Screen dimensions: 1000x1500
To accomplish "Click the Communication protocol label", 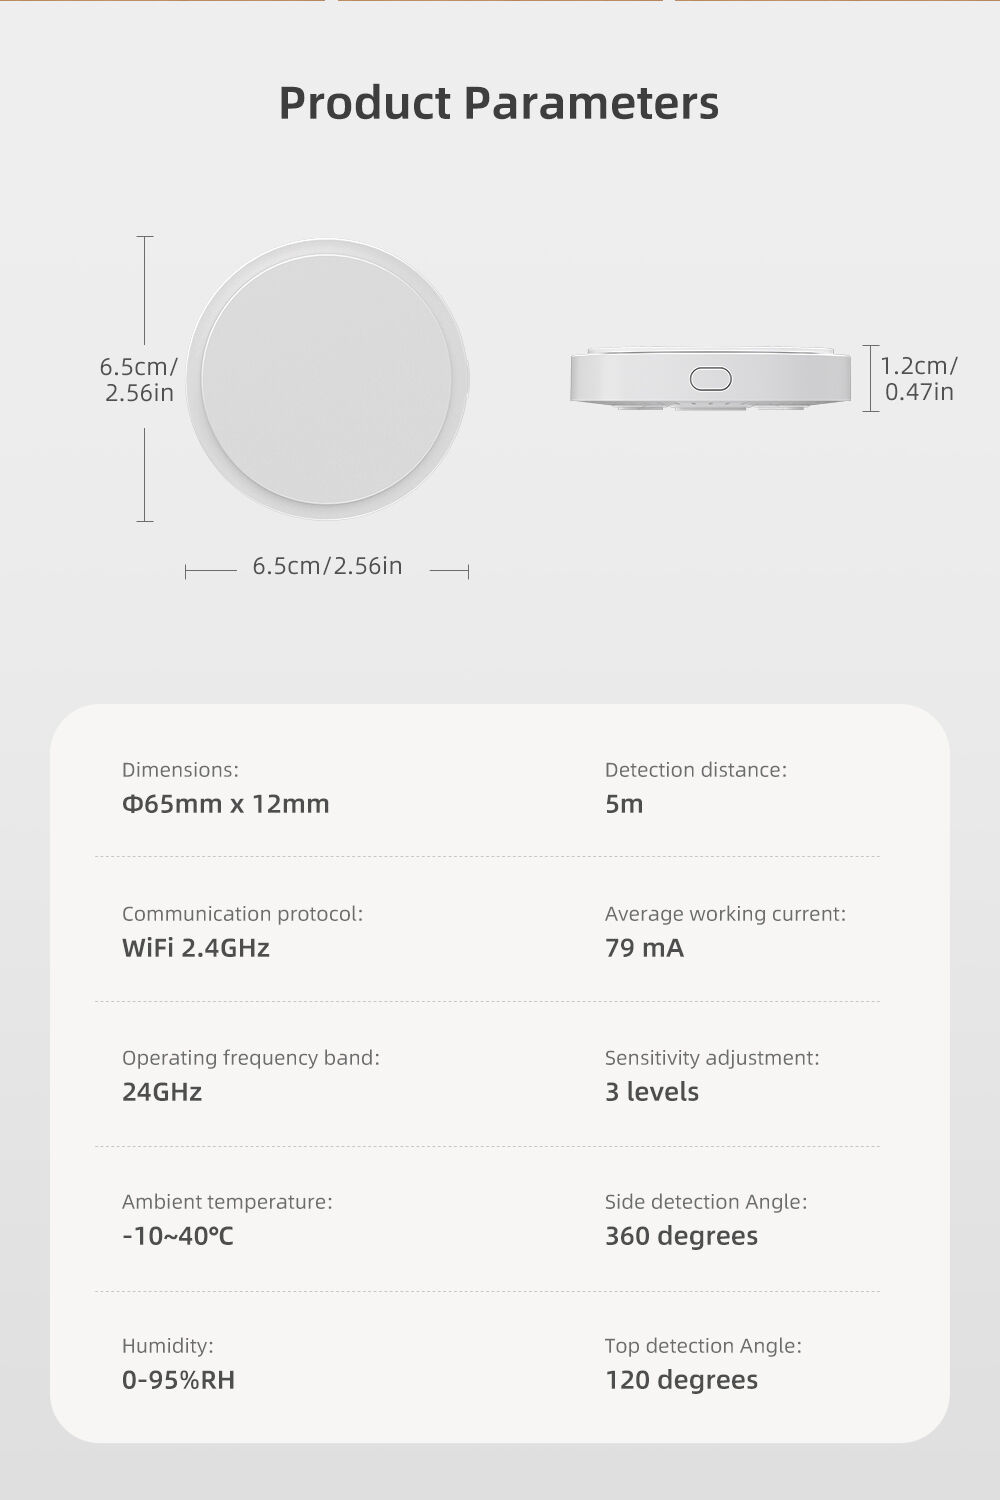I will coord(242,914).
